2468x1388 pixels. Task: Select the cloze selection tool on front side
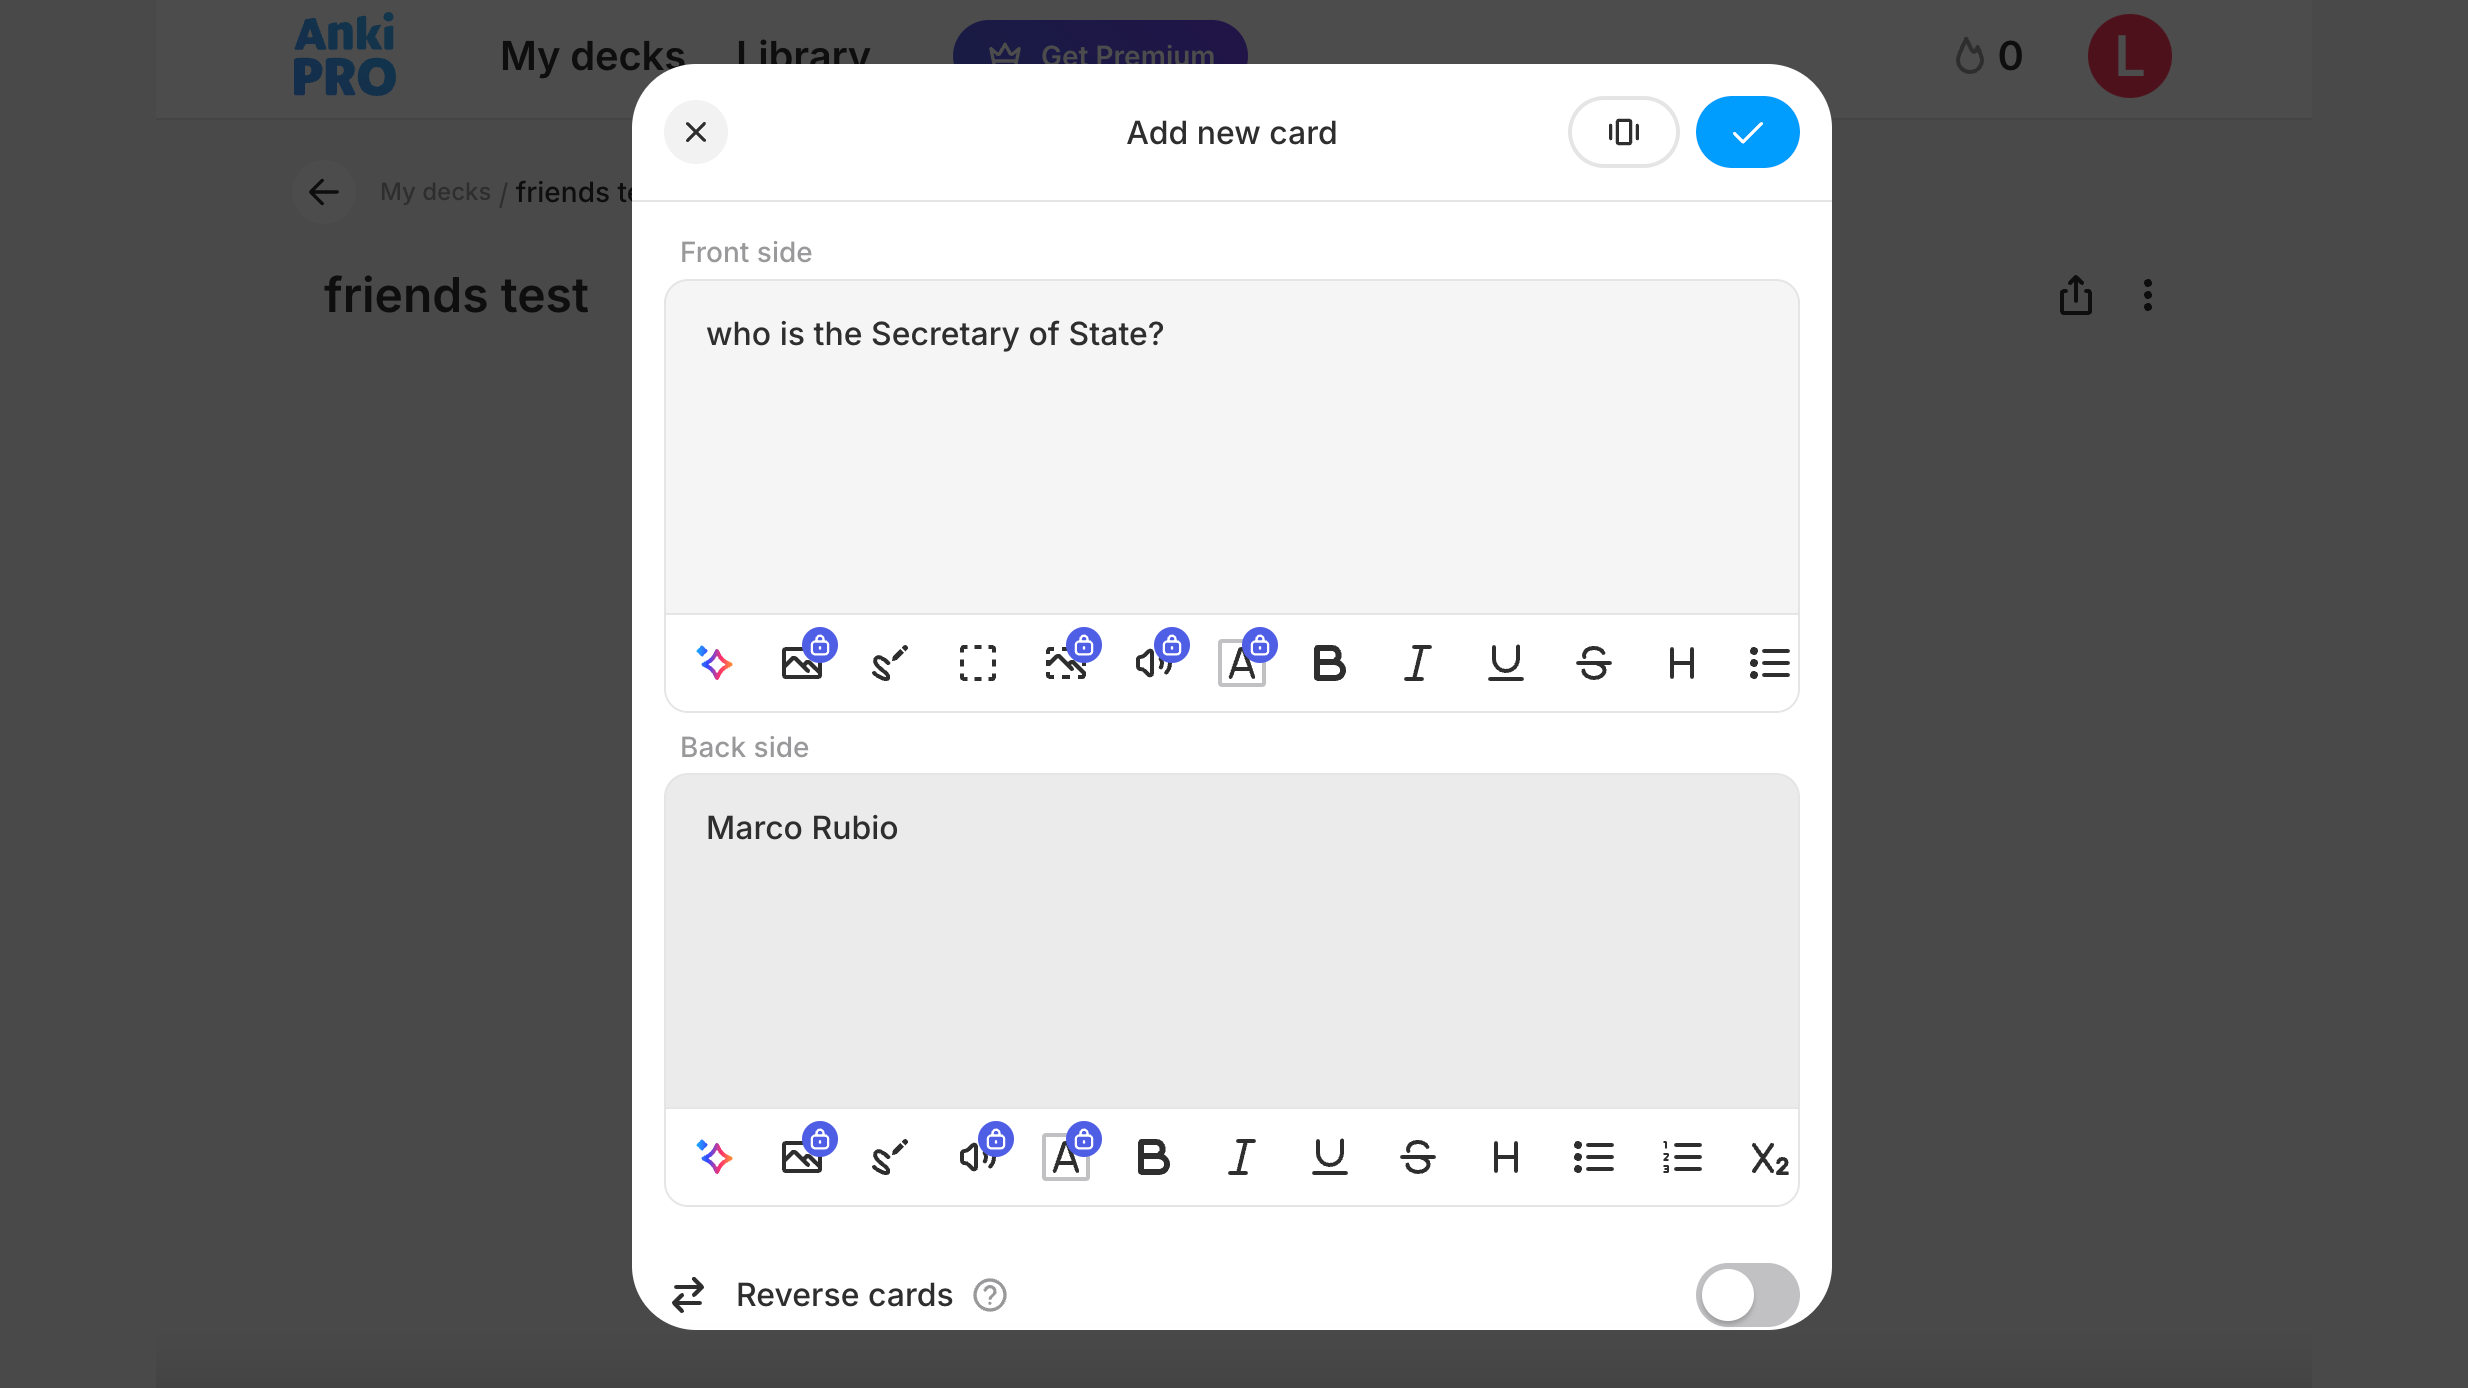pyautogui.click(x=978, y=663)
